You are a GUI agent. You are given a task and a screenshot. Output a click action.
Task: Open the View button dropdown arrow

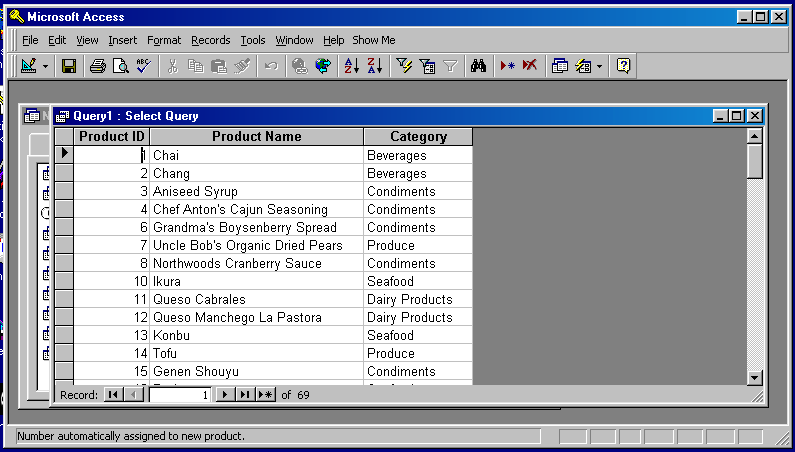(x=46, y=66)
